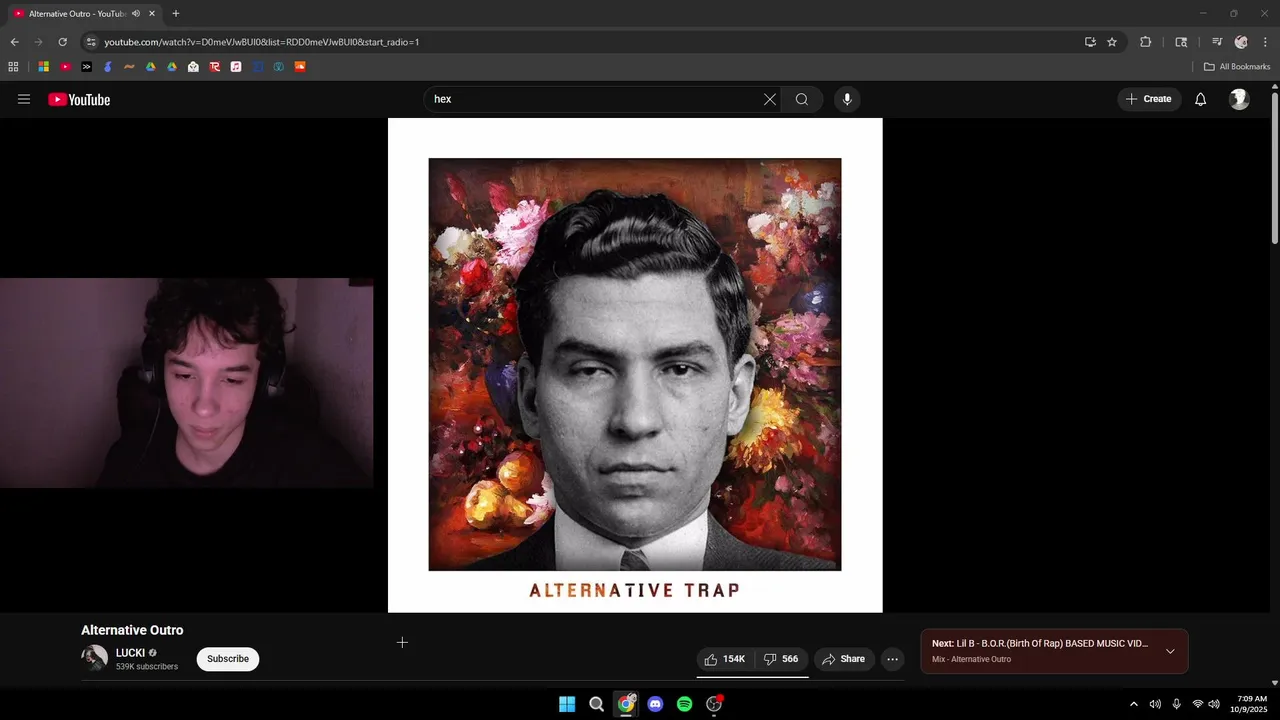Open a new browser tab
Screen dimensions: 1280x720
[176, 14]
